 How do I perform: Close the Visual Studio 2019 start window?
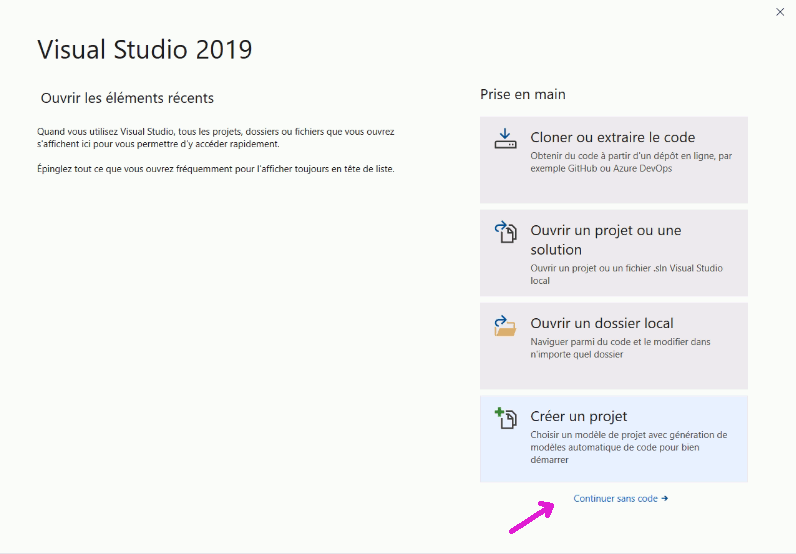click(x=780, y=12)
